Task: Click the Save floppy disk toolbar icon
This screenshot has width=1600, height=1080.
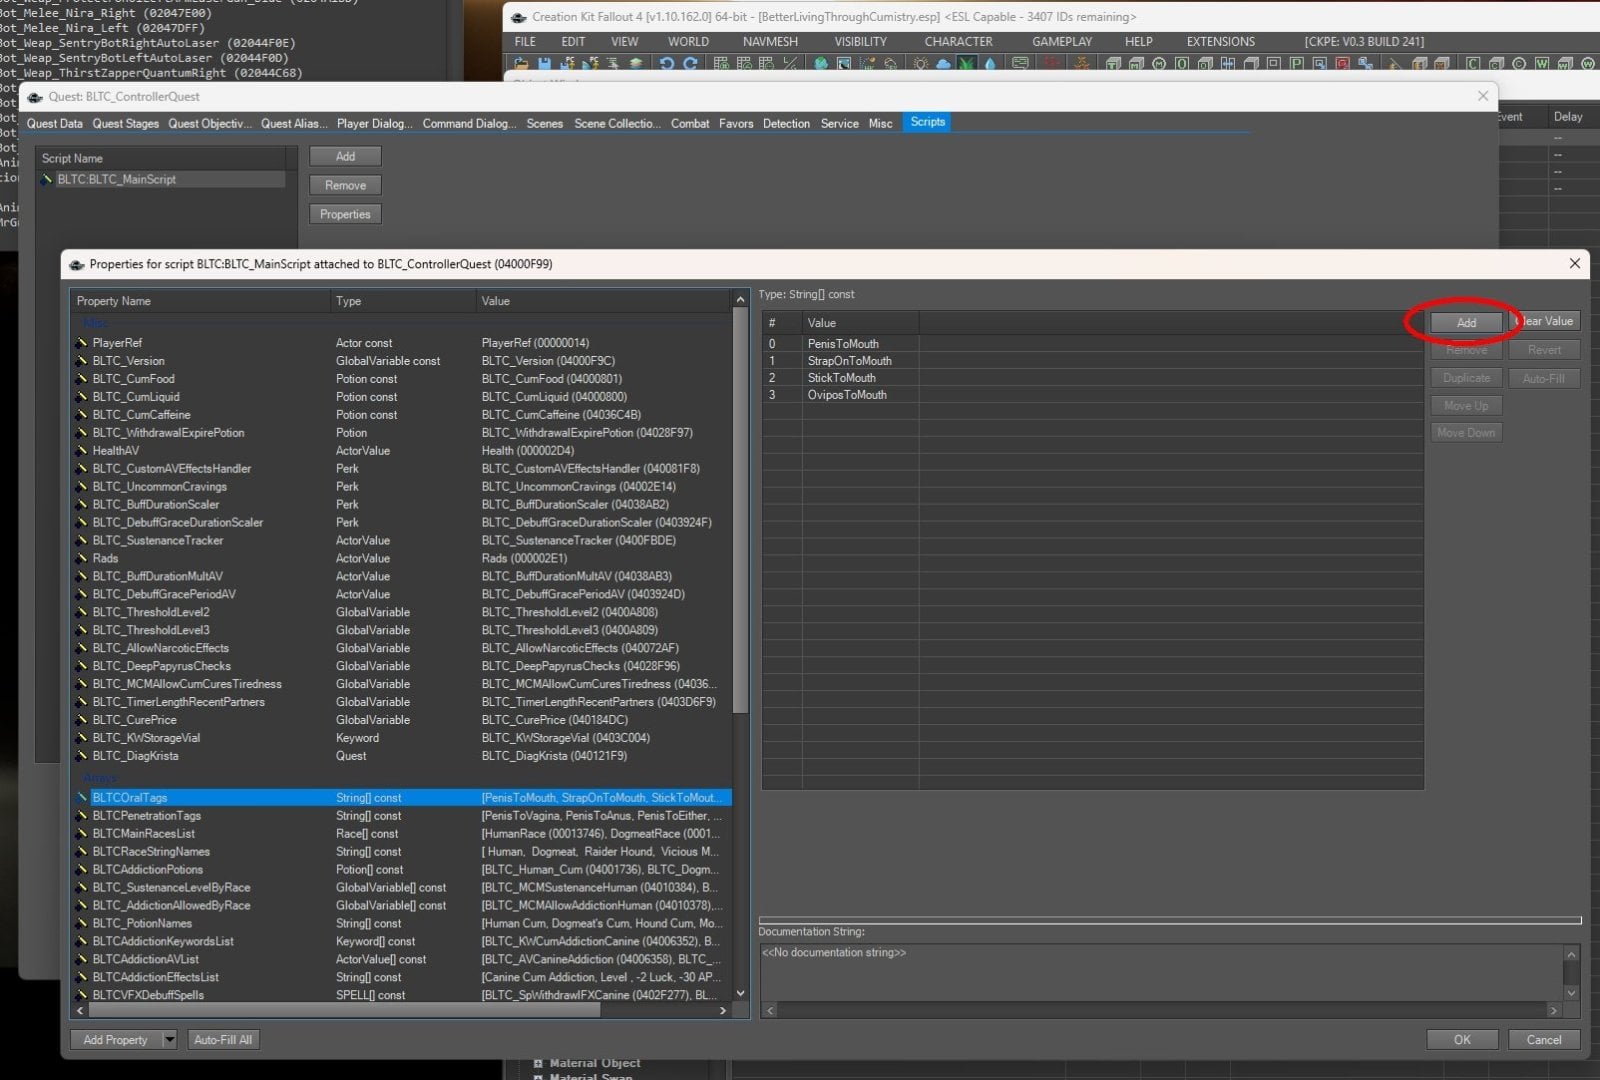Action: (545, 64)
